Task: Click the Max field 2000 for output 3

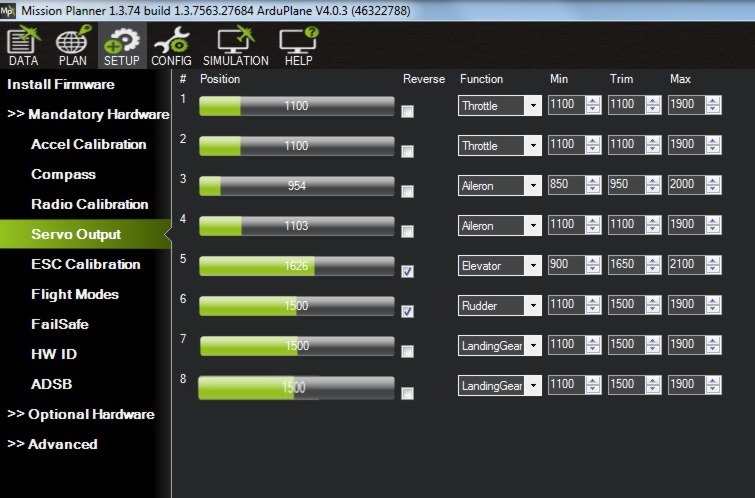Action: [687, 184]
